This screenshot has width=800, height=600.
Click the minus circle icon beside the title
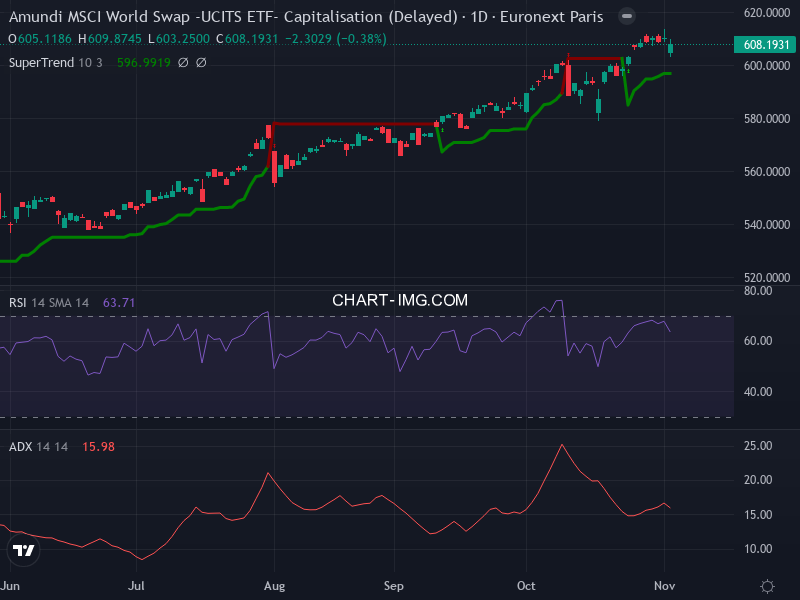[x=627, y=16]
